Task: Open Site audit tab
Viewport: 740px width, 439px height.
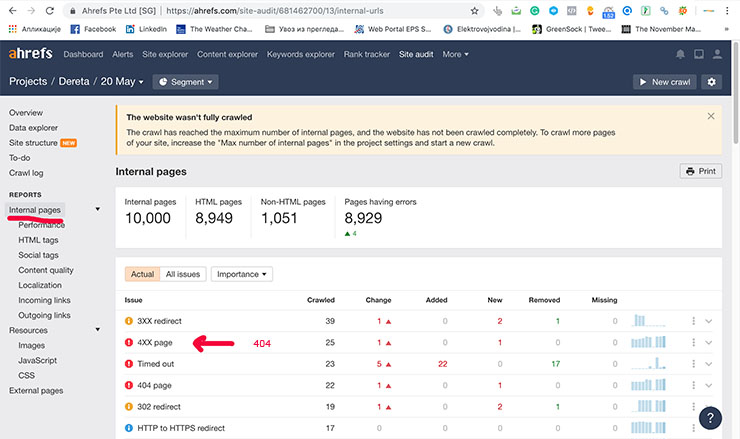Action: pyautogui.click(x=416, y=54)
